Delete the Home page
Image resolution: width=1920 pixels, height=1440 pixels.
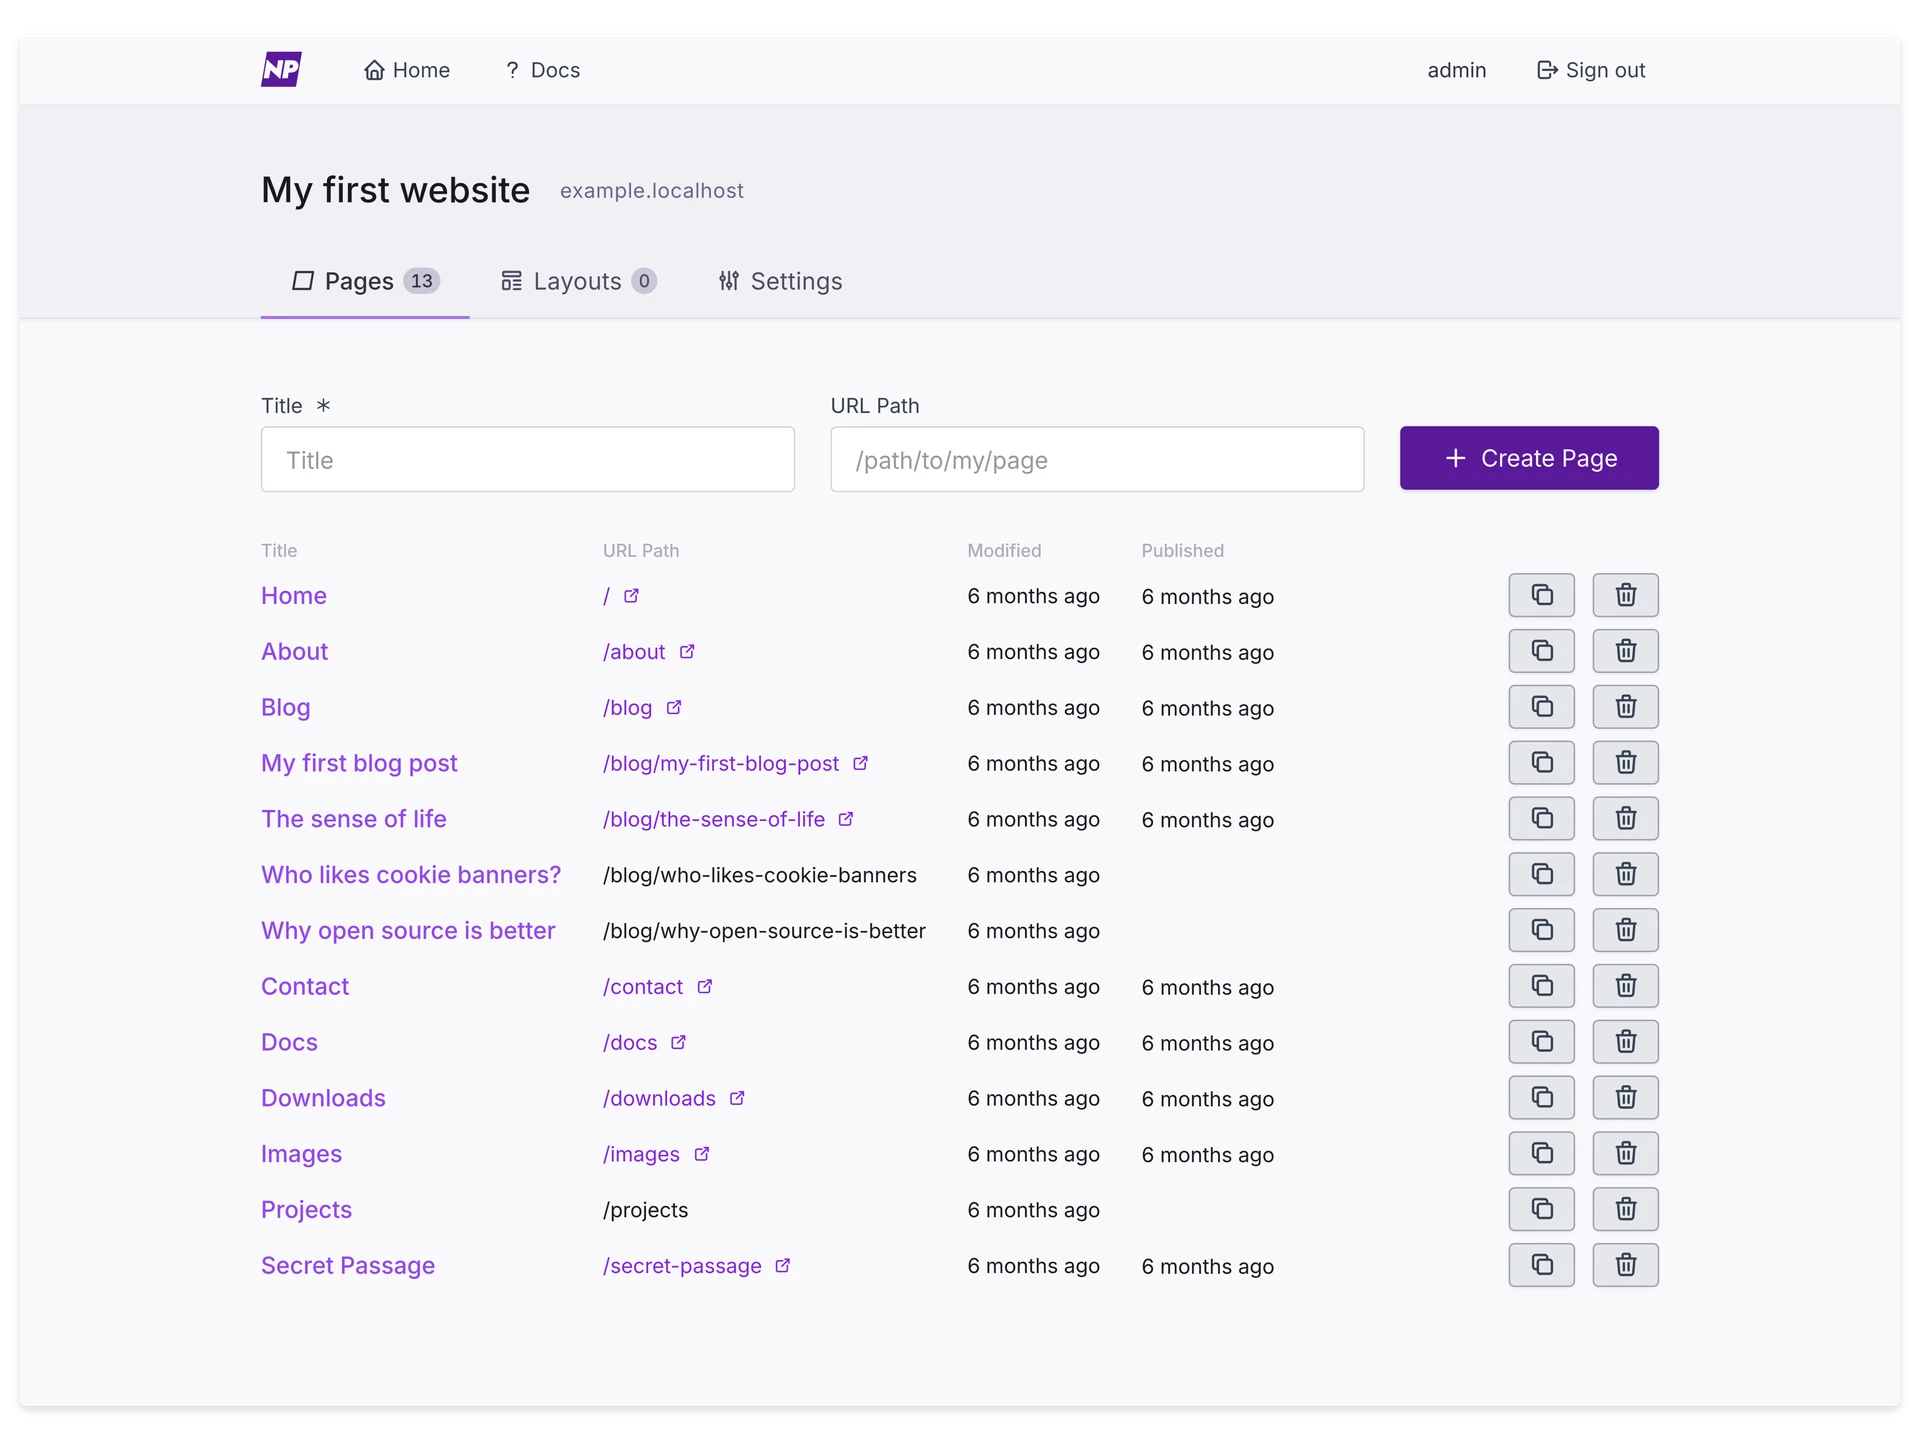(x=1625, y=595)
